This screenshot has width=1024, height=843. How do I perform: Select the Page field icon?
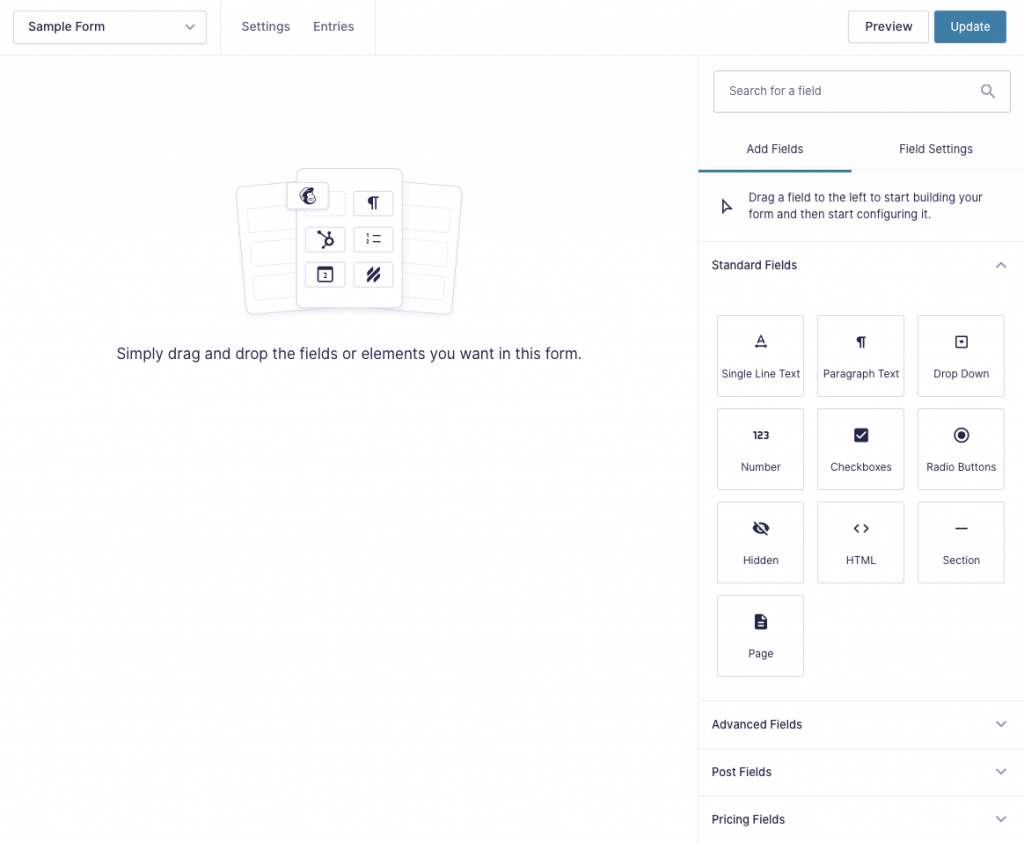(760, 635)
